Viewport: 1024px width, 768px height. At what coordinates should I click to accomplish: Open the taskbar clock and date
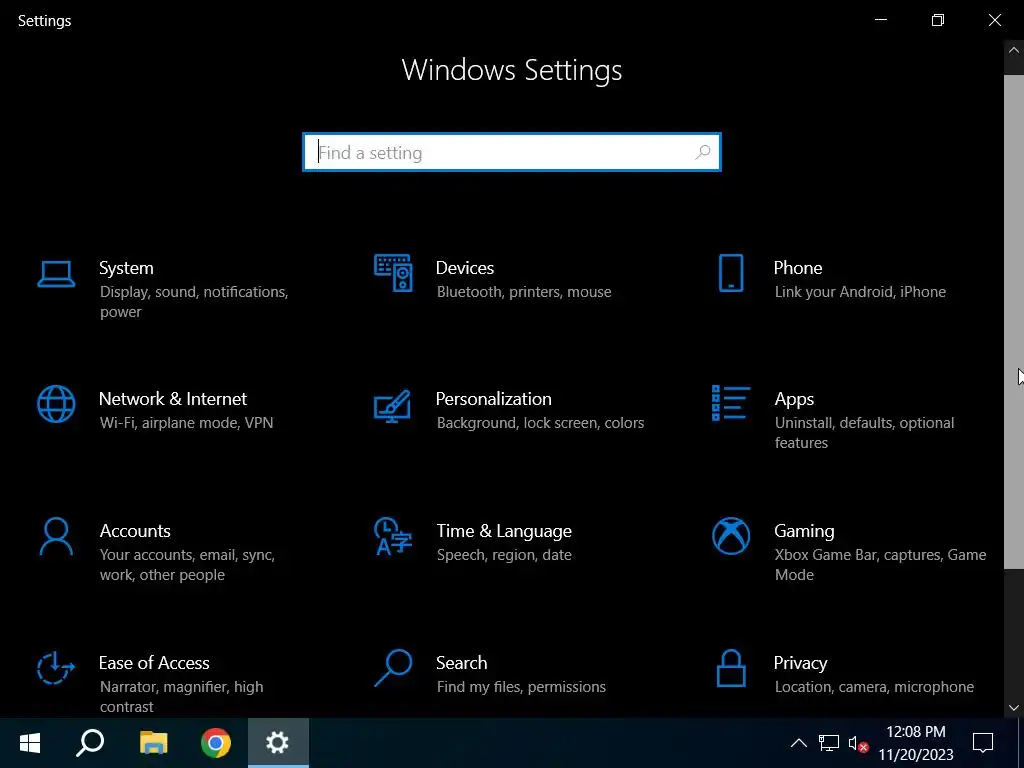pos(916,743)
